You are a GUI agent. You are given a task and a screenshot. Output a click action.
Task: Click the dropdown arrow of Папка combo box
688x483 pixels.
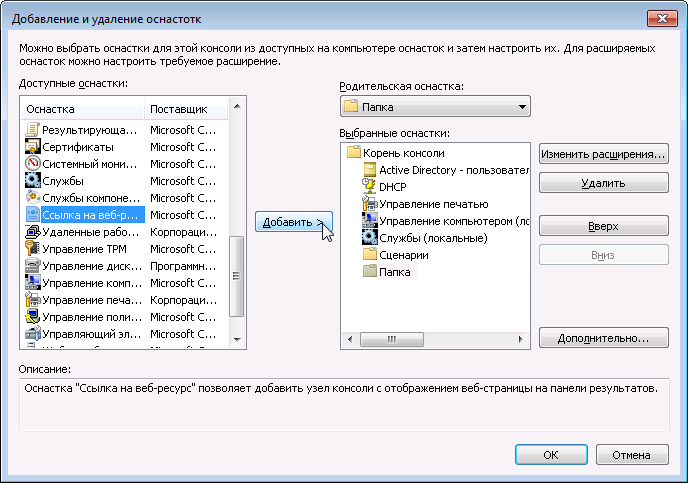[x=522, y=107]
